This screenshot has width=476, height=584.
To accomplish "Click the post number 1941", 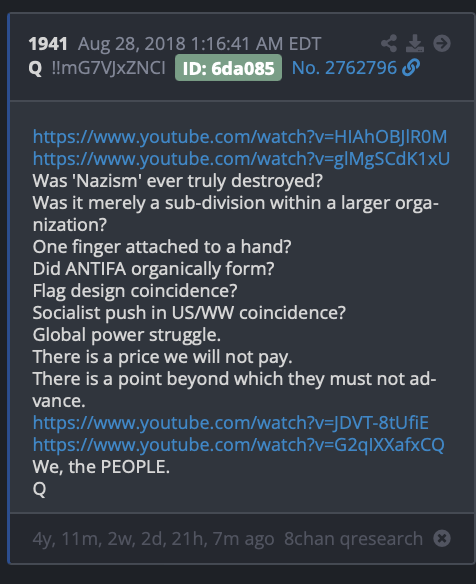I will tap(48, 44).
